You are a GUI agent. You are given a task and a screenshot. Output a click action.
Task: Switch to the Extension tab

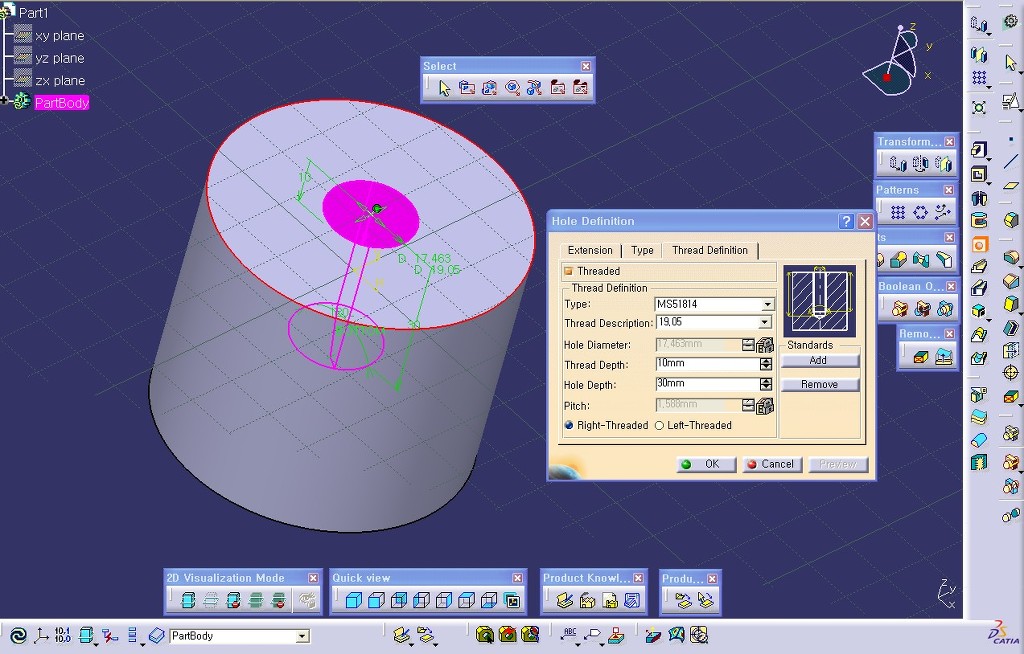pyautogui.click(x=590, y=251)
